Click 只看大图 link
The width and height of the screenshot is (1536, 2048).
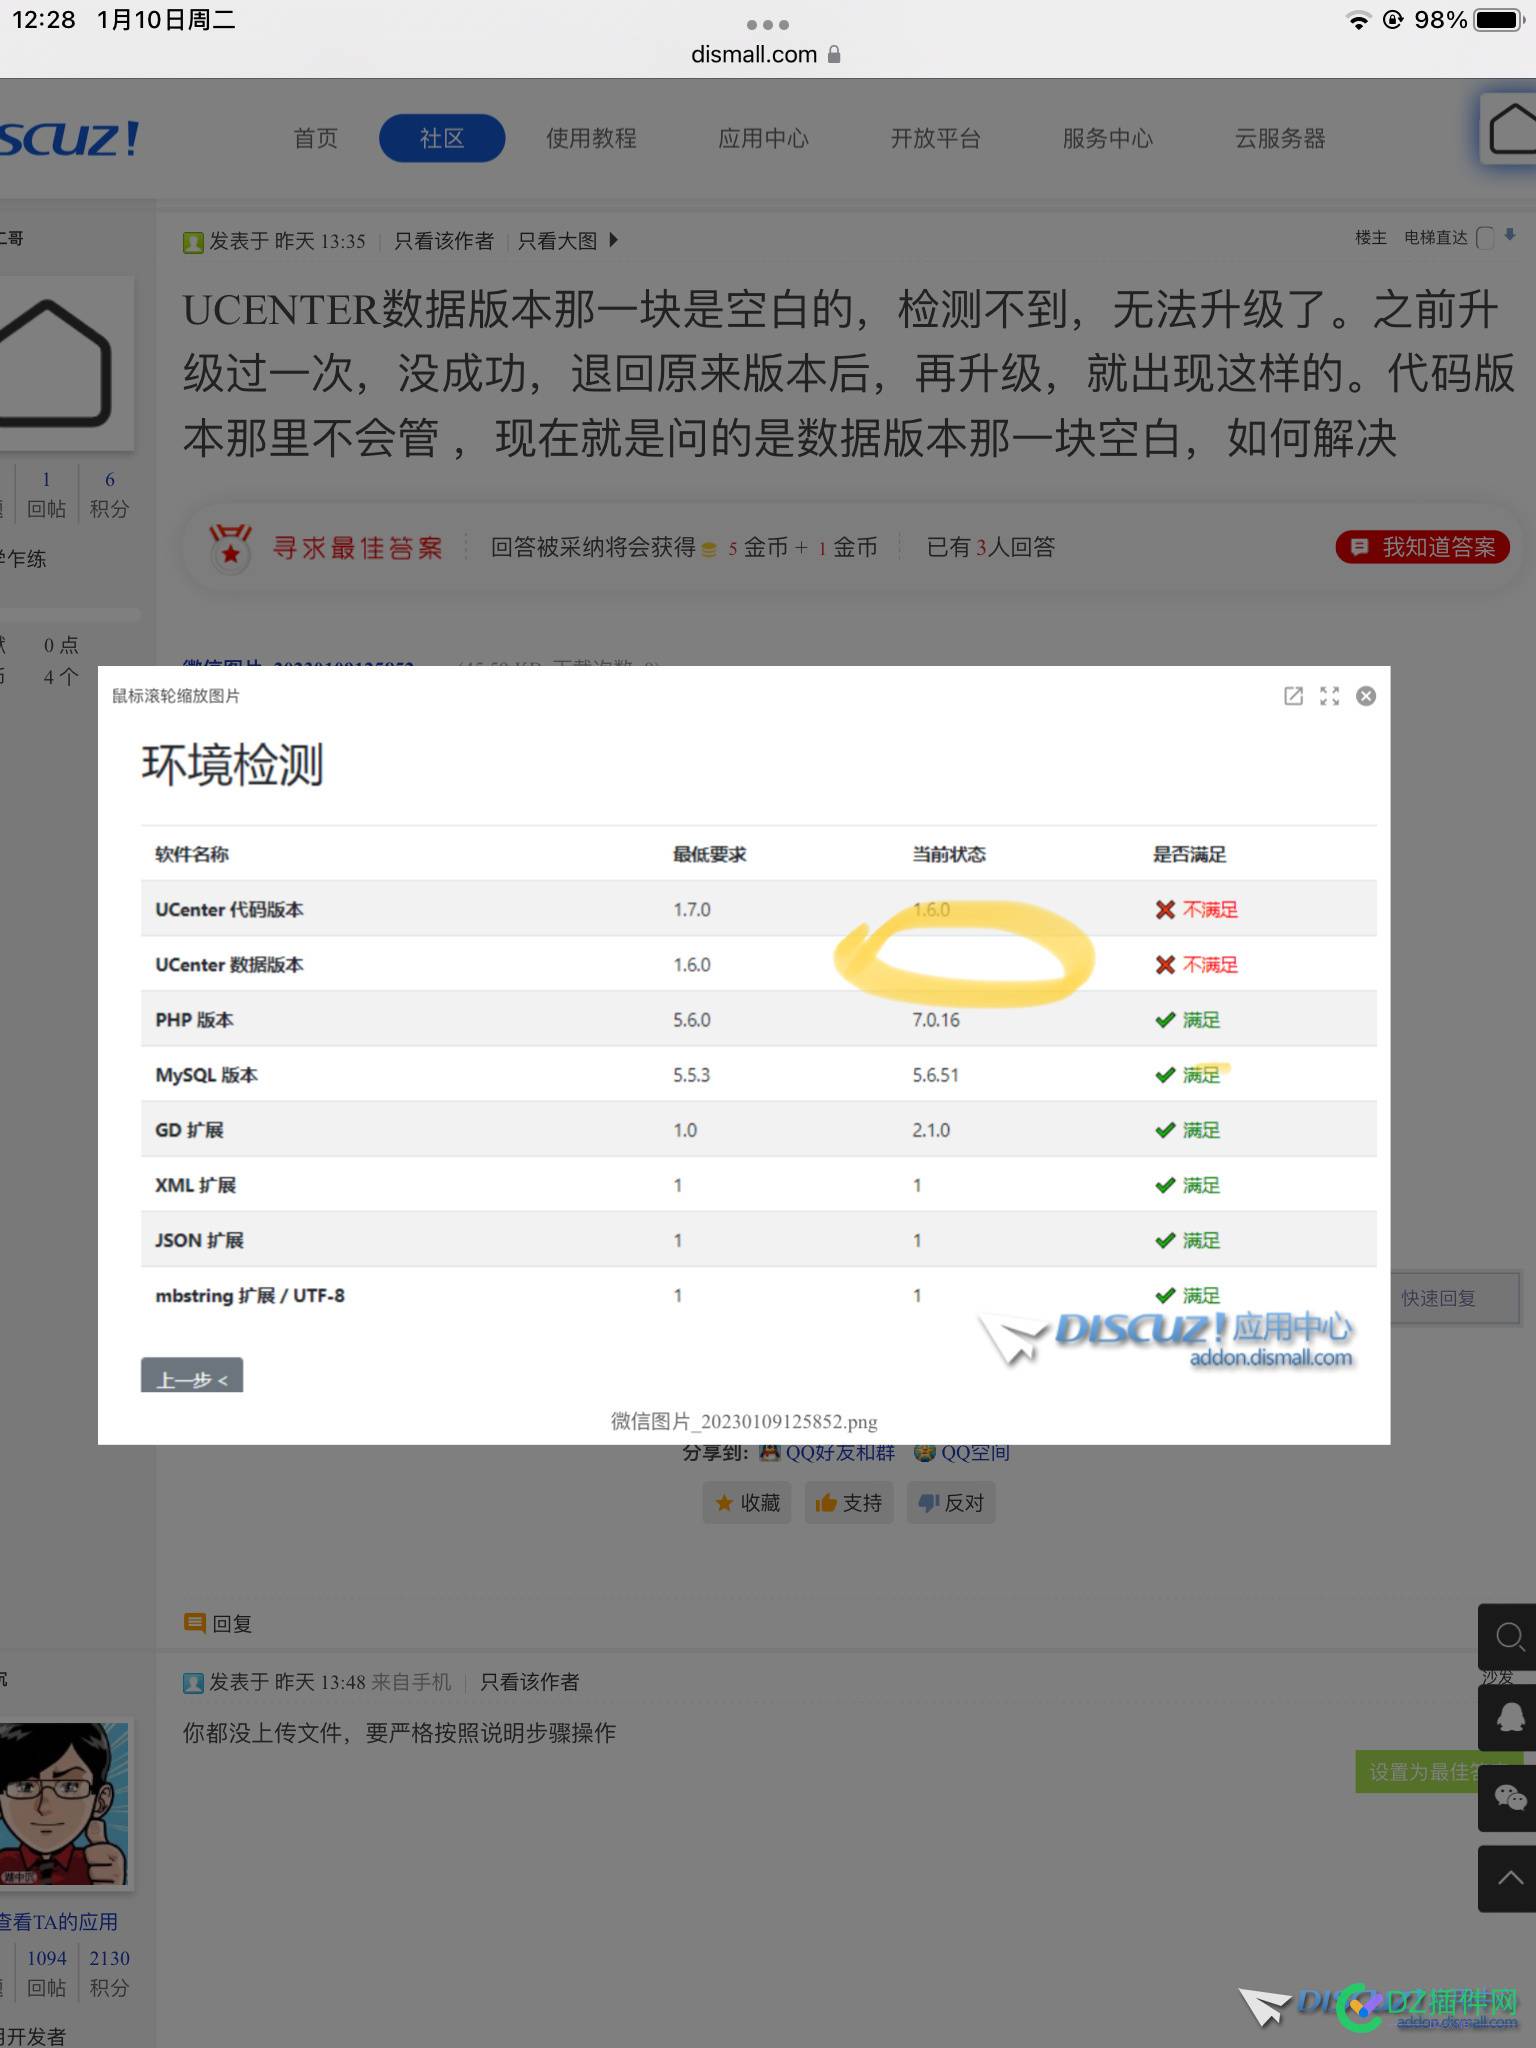point(557,241)
